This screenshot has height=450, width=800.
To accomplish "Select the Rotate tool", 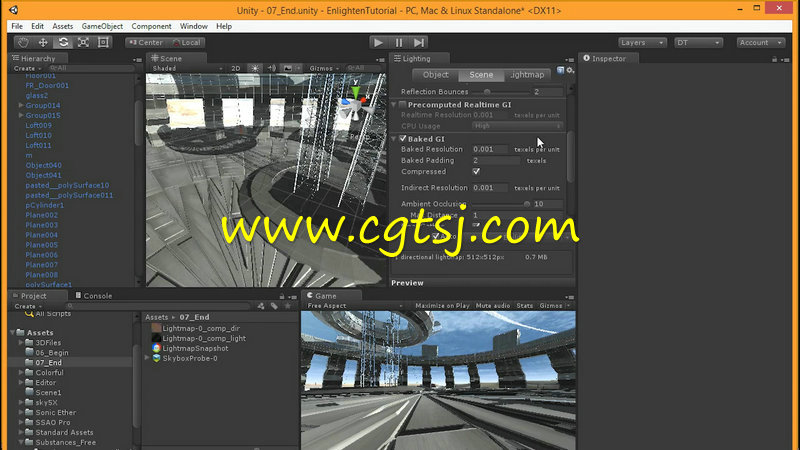I will pyautogui.click(x=63, y=42).
